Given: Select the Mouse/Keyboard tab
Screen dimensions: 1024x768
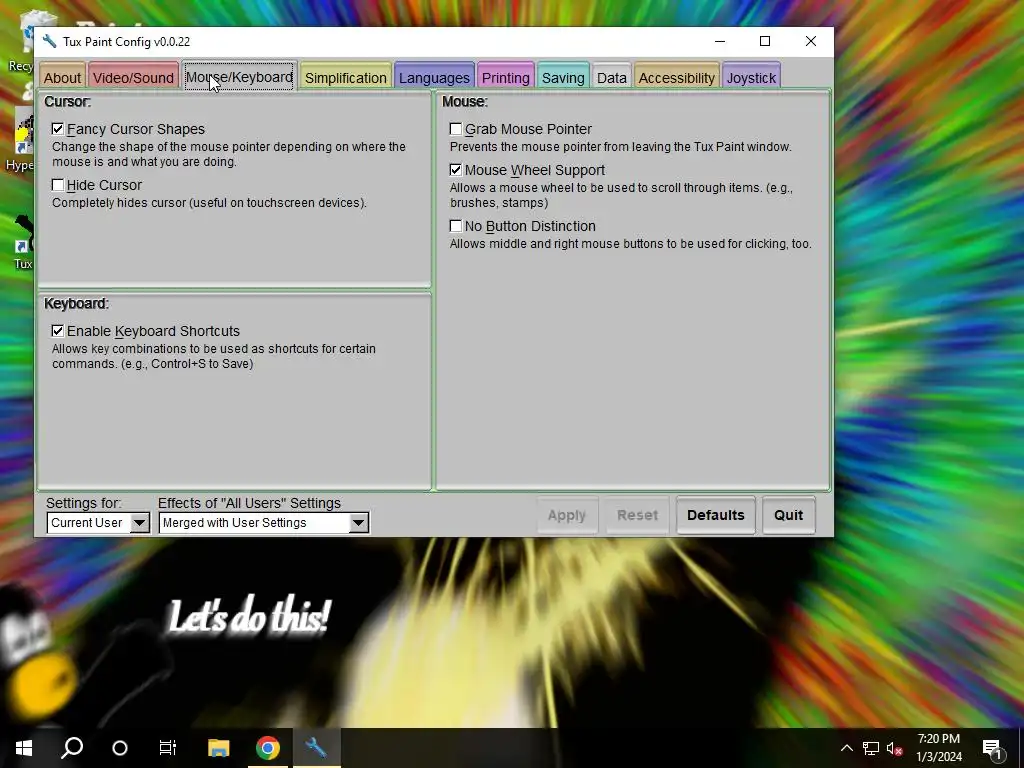Looking at the screenshot, I should (239, 76).
